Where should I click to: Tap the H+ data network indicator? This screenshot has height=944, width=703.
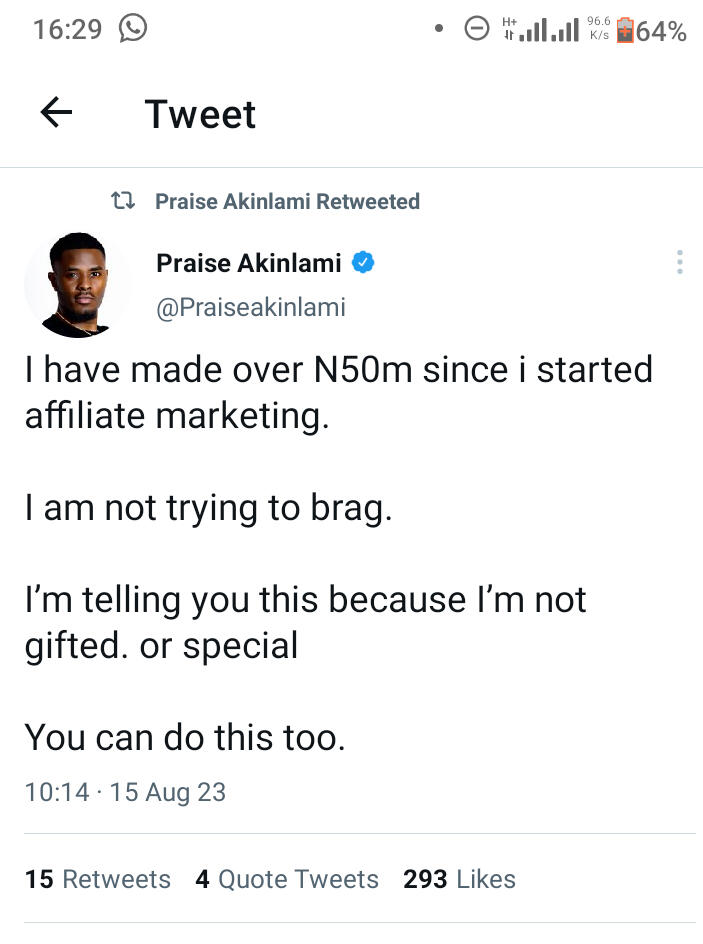(x=510, y=29)
